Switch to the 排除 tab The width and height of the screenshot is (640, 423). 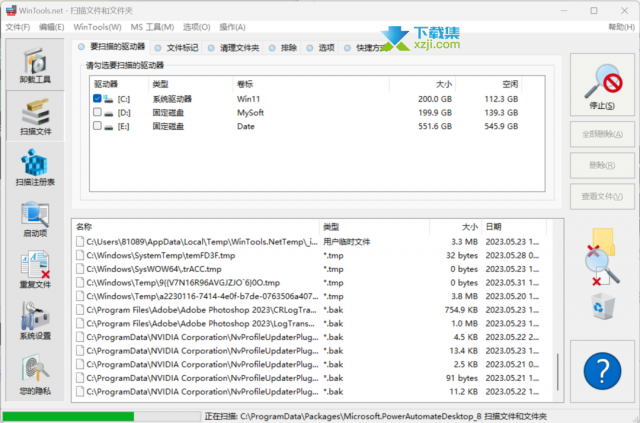pyautogui.click(x=283, y=48)
